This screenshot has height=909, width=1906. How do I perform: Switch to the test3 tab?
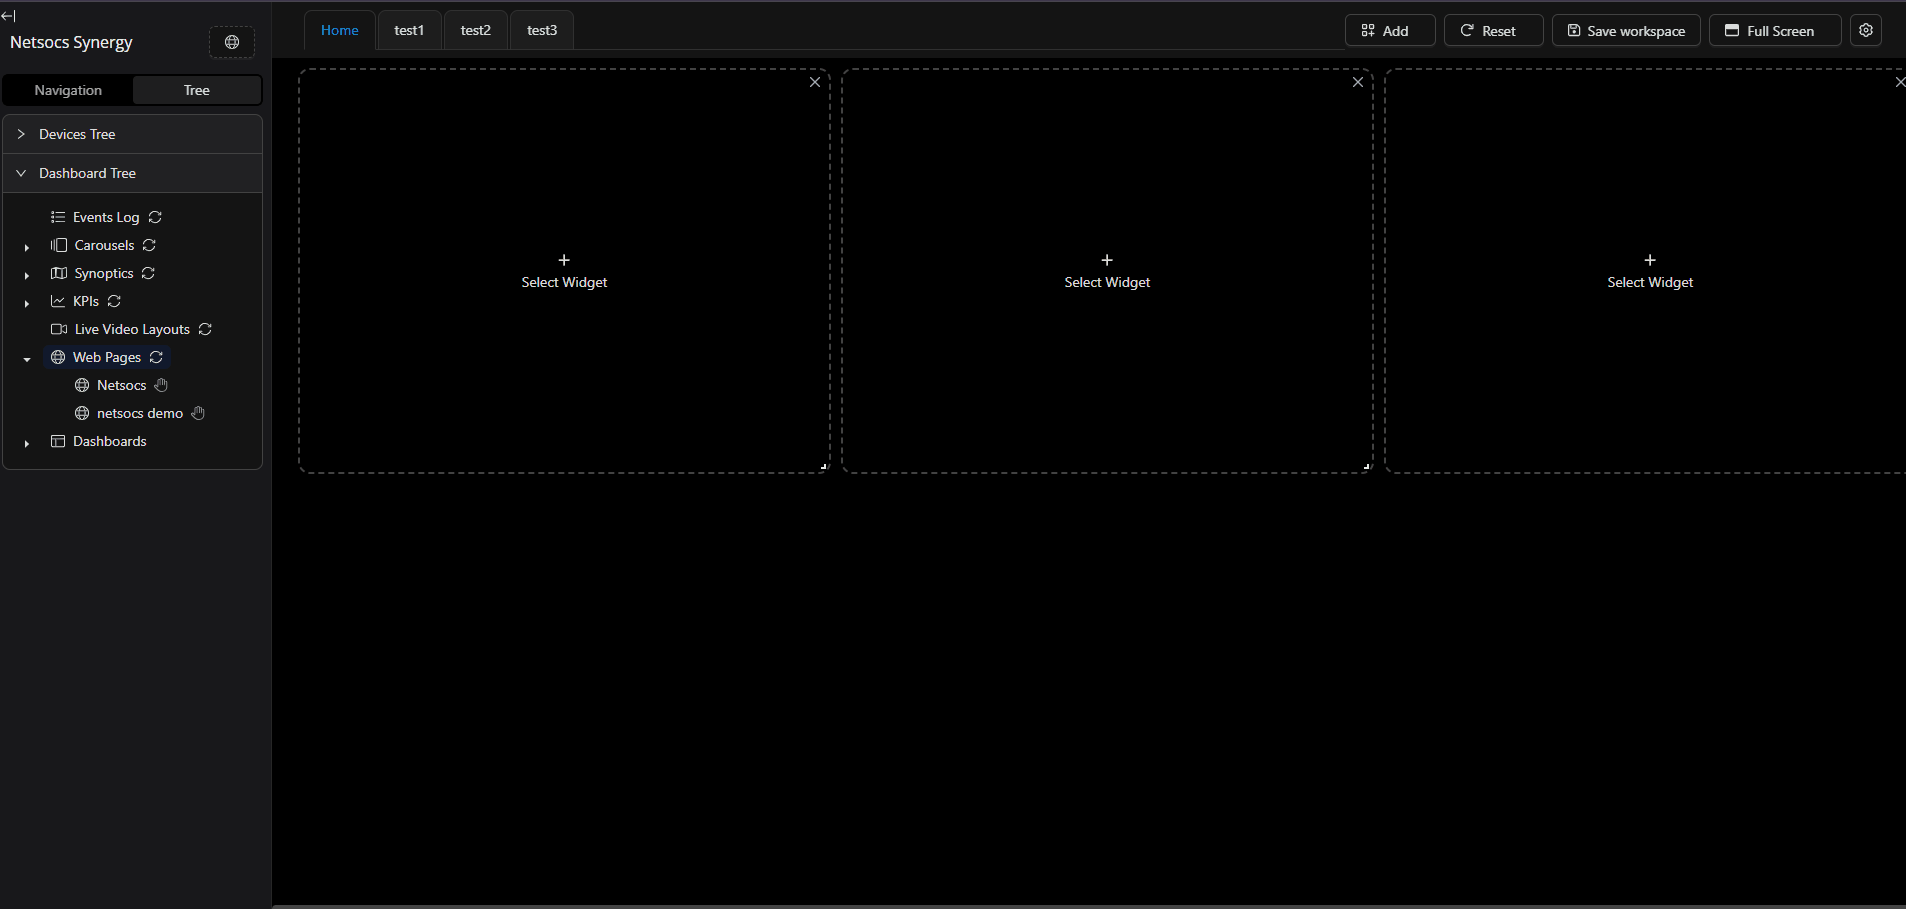coord(542,30)
